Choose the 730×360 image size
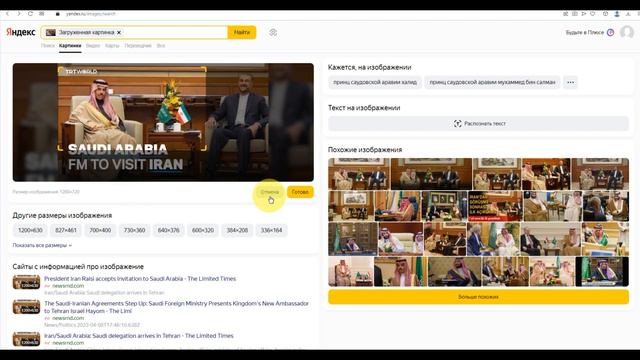Viewport: 640px width, 360px height. tap(134, 230)
